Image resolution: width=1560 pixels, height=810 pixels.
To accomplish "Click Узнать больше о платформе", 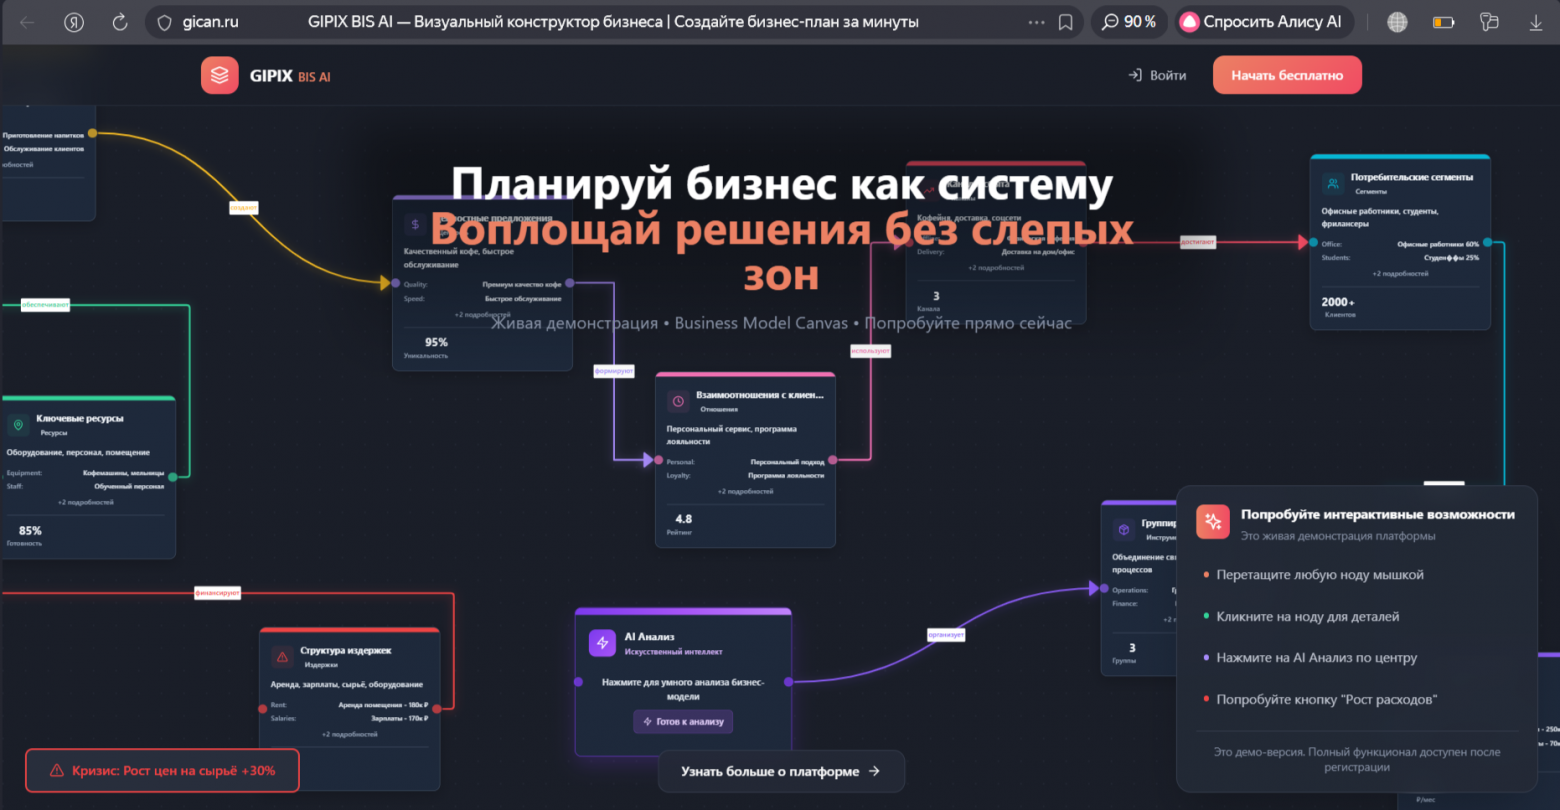I will point(781,771).
